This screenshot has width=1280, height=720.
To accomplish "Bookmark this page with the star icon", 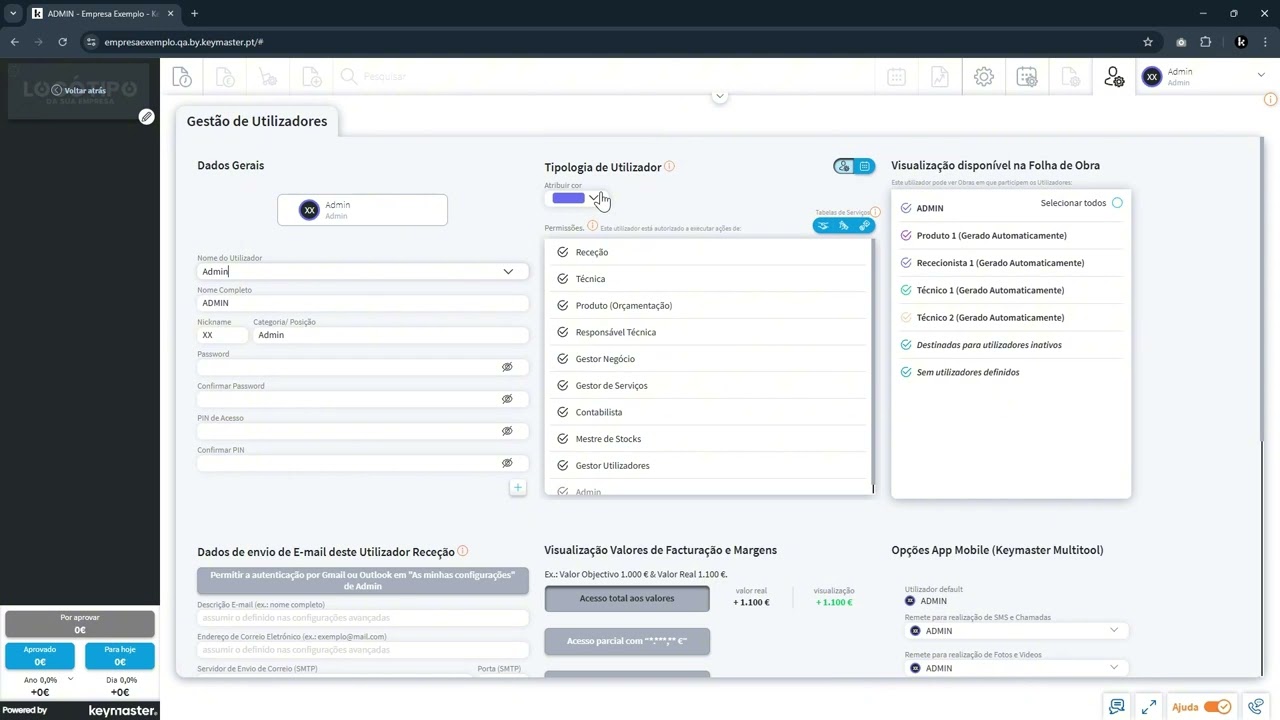I will click(x=1148, y=42).
